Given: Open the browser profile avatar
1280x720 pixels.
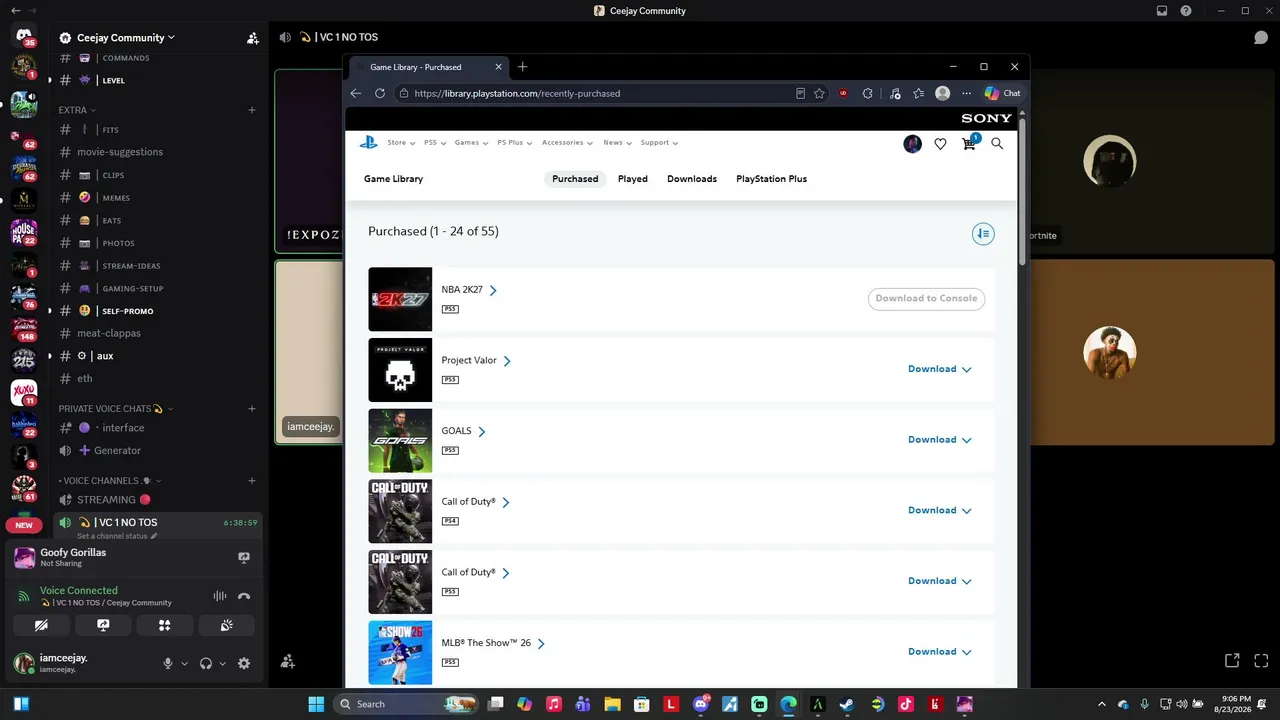Looking at the screenshot, I should point(942,93).
